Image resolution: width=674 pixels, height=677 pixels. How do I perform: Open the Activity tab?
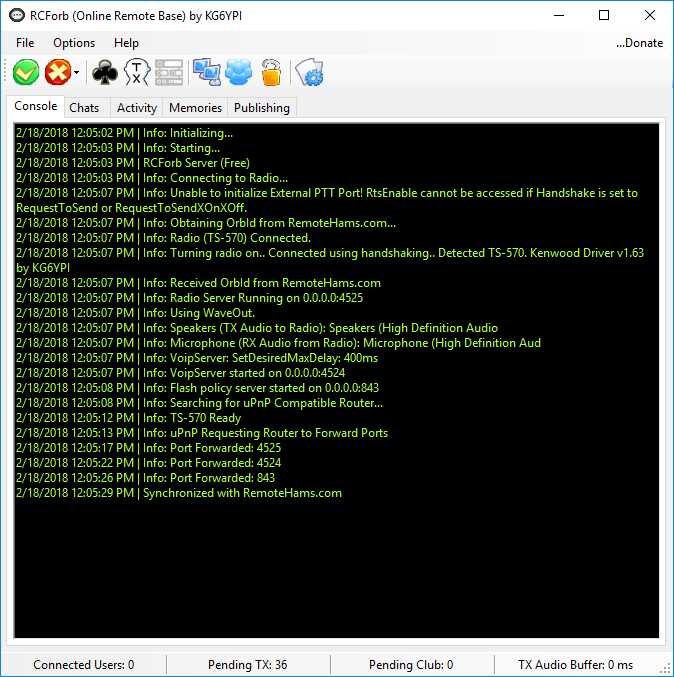point(137,108)
